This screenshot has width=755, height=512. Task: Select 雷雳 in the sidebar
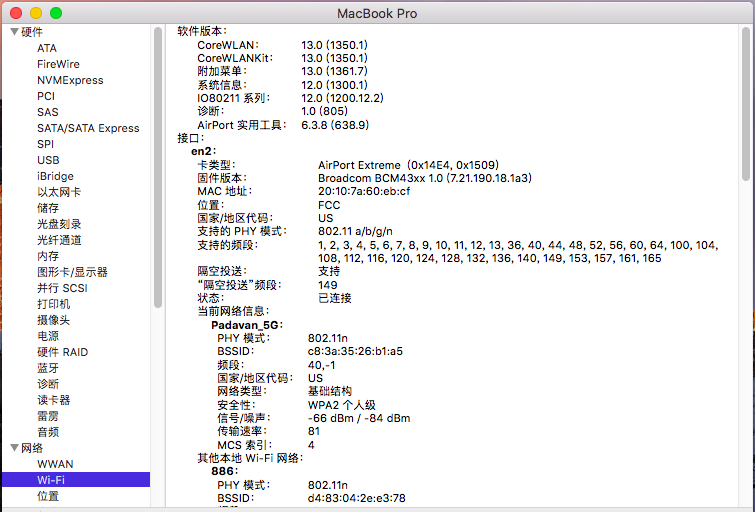(x=48, y=416)
